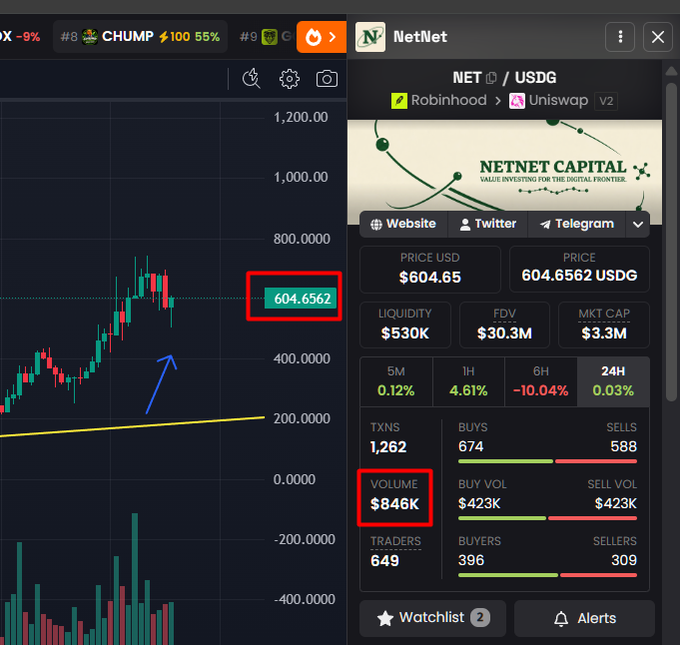The width and height of the screenshot is (680, 645).
Task: Select the 5M timeframe tab
Action: pos(396,381)
